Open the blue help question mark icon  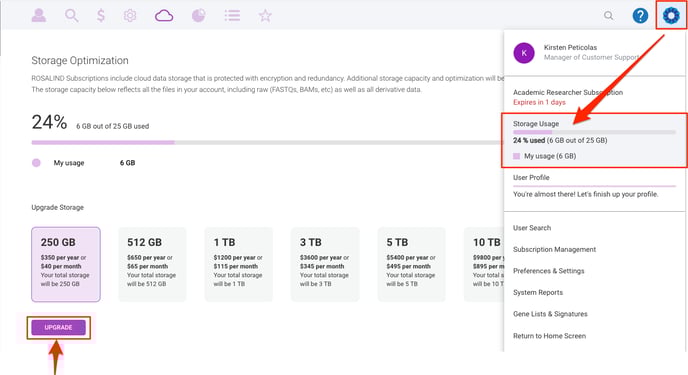click(x=640, y=16)
